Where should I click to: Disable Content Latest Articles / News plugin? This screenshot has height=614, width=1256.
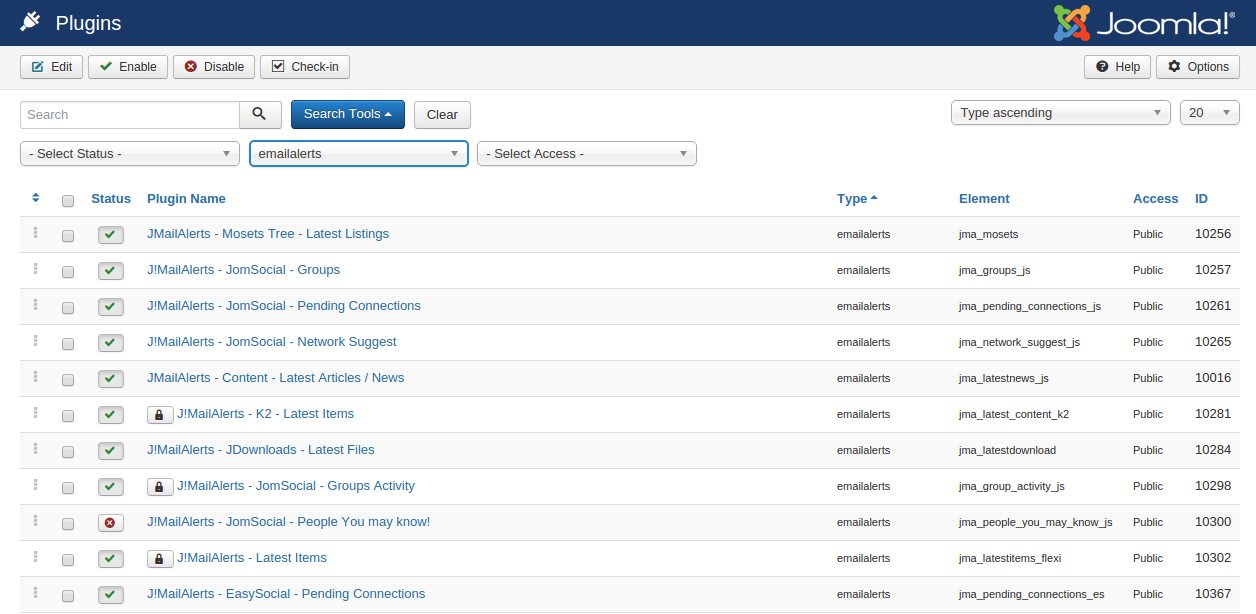111,379
